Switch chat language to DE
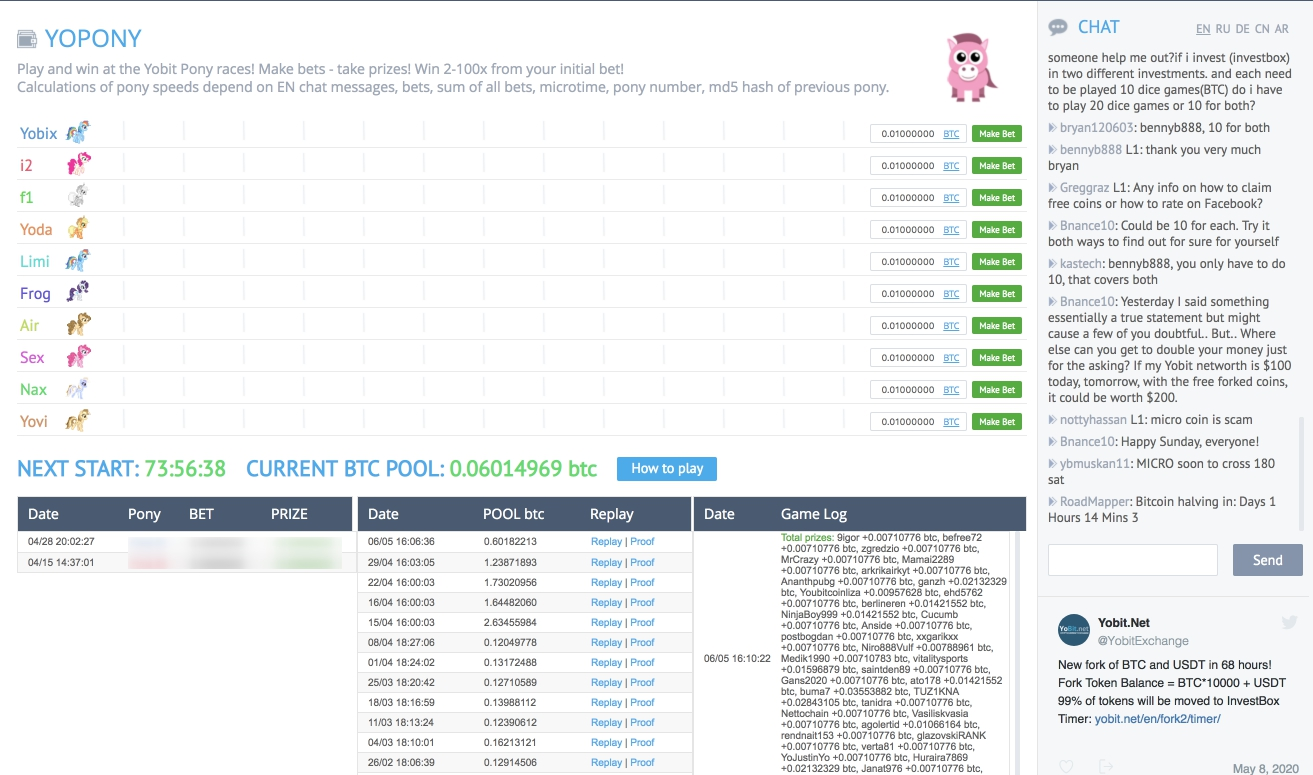 [1243, 29]
